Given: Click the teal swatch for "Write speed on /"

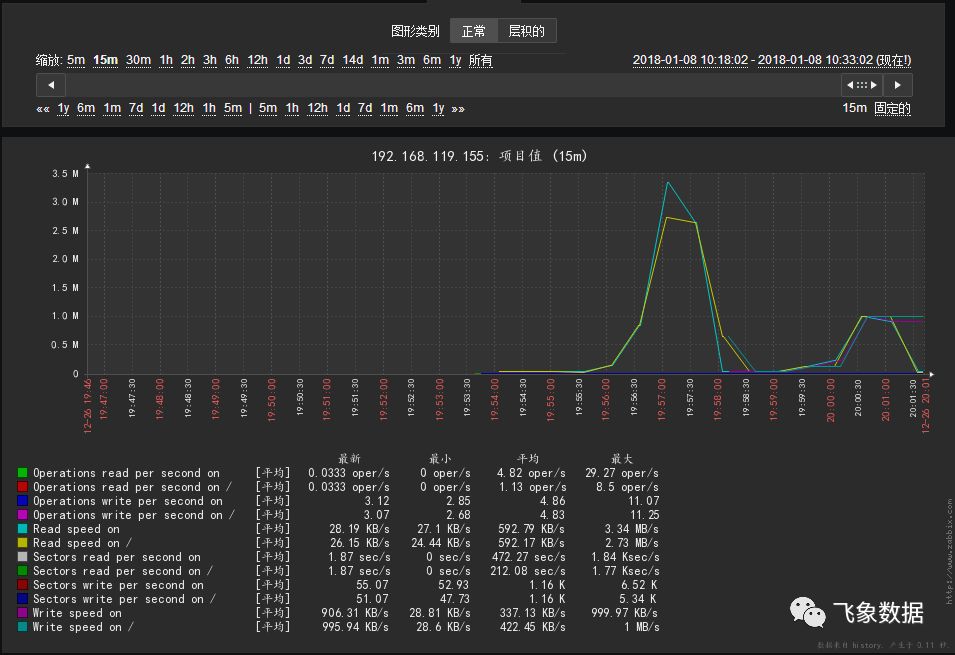Looking at the screenshot, I should pyautogui.click(x=23, y=627).
